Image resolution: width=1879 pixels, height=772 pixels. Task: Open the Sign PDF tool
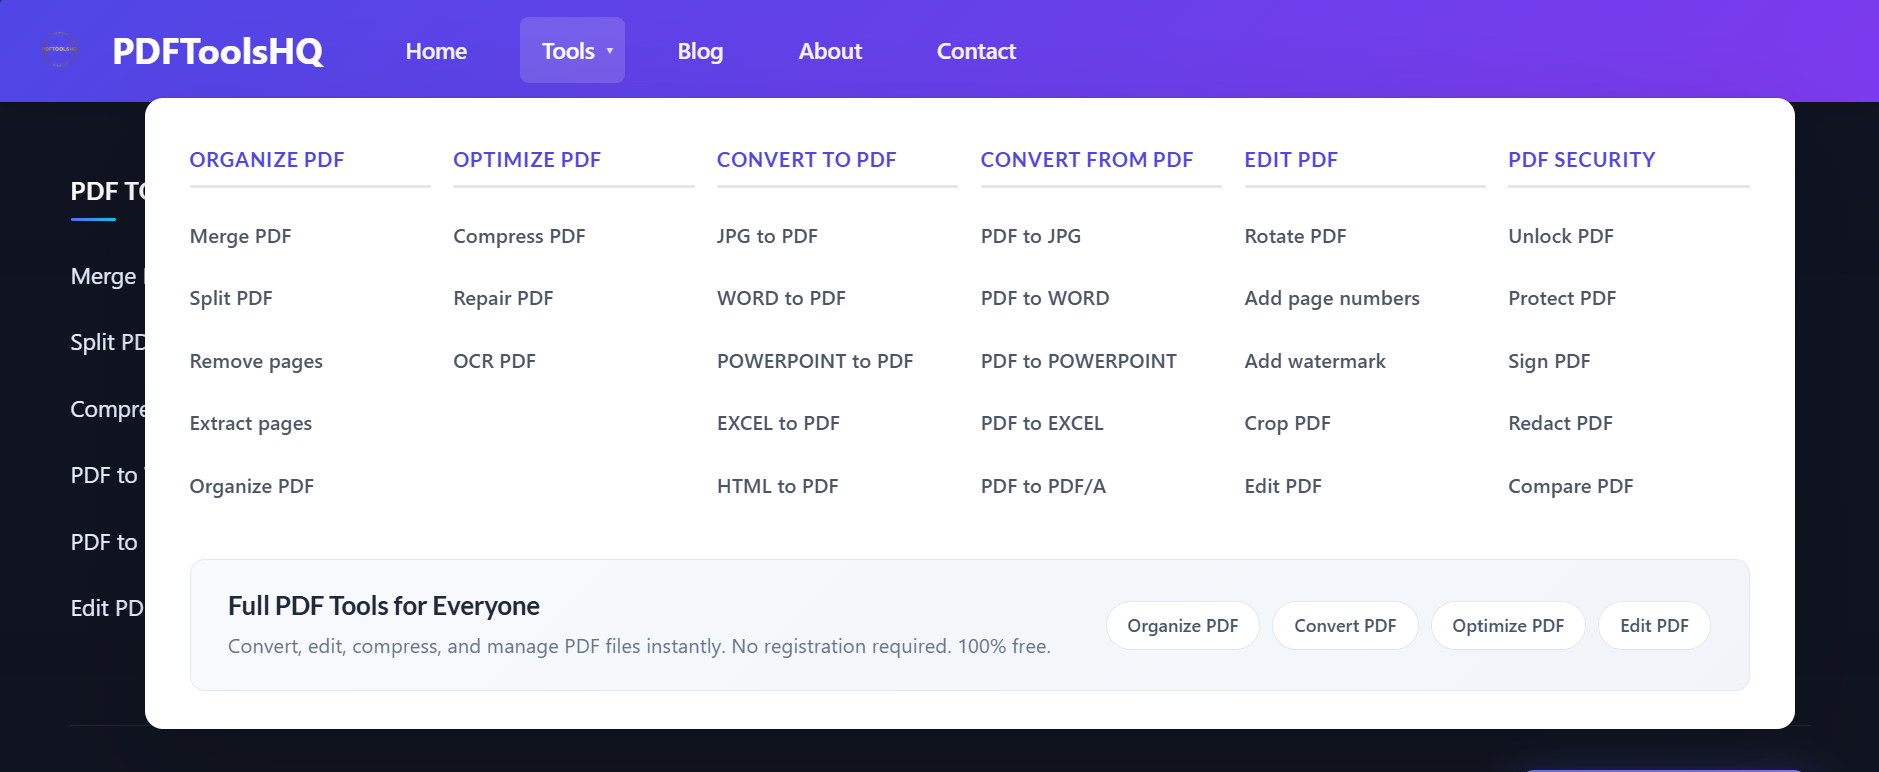(x=1549, y=361)
